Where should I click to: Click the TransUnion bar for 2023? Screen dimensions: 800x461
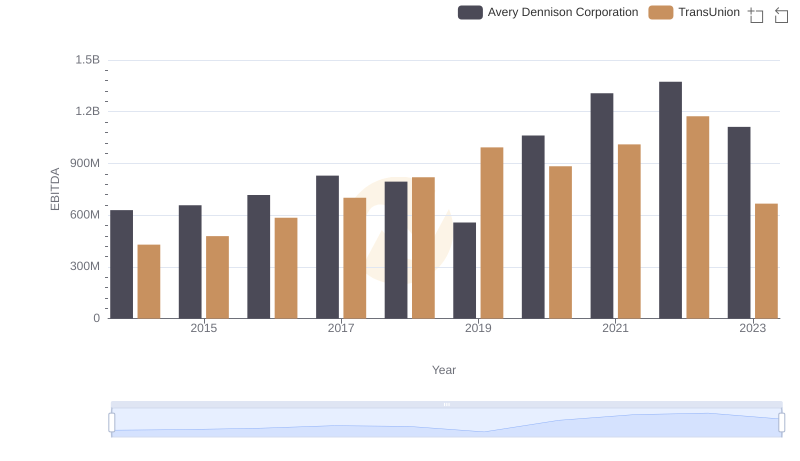pos(766,261)
